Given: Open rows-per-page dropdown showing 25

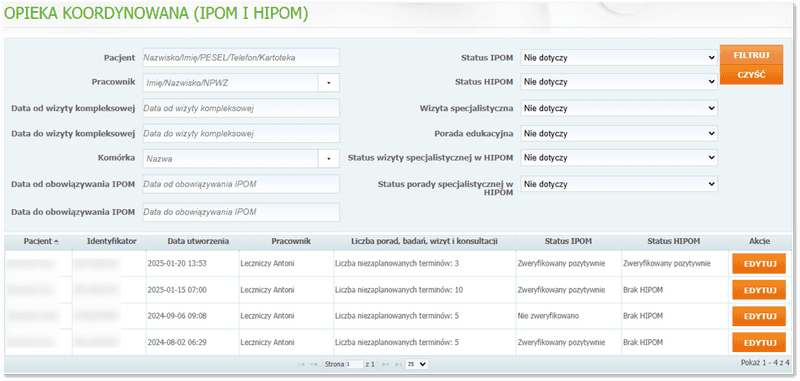Looking at the screenshot, I should click(417, 365).
